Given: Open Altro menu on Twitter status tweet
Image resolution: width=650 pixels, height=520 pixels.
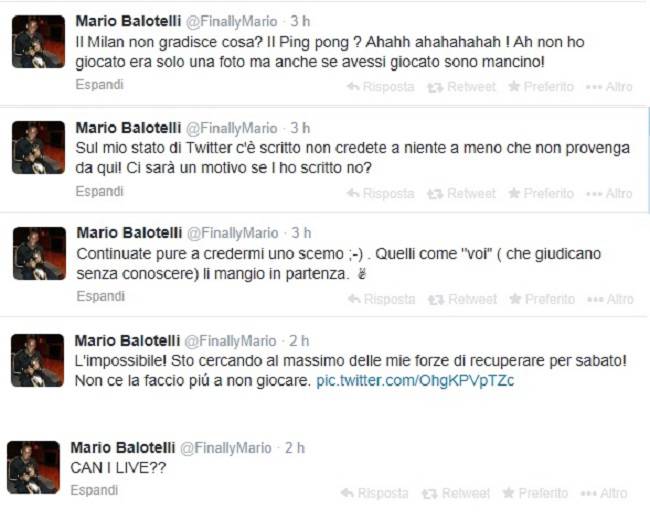Looking at the screenshot, I should (609, 193).
